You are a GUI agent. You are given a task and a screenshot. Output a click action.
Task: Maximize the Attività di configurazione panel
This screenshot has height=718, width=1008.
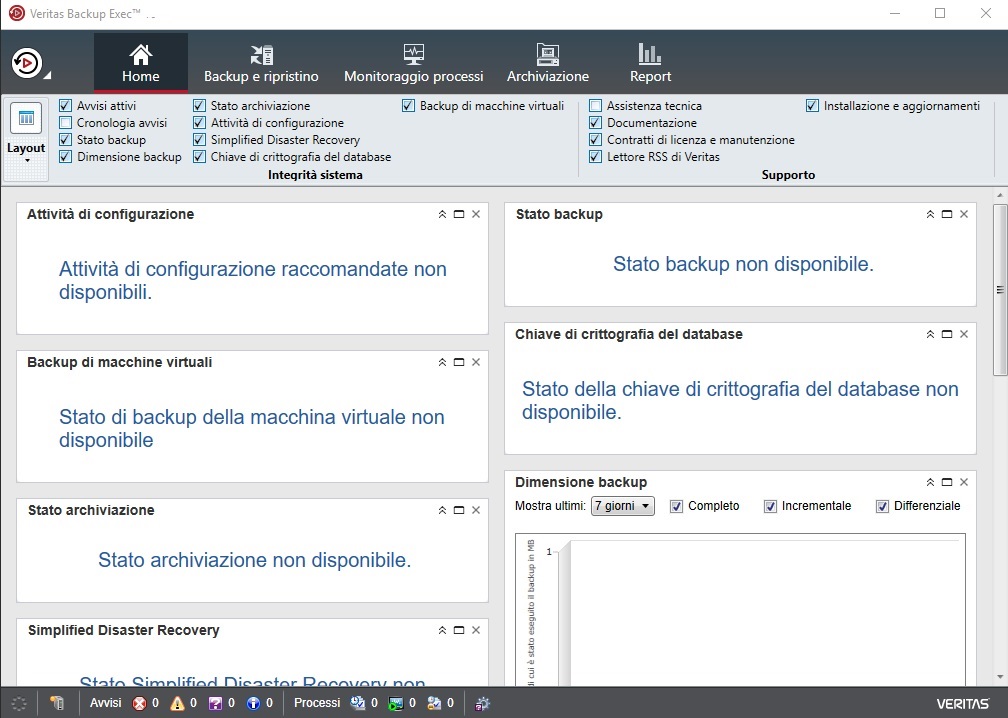click(459, 214)
